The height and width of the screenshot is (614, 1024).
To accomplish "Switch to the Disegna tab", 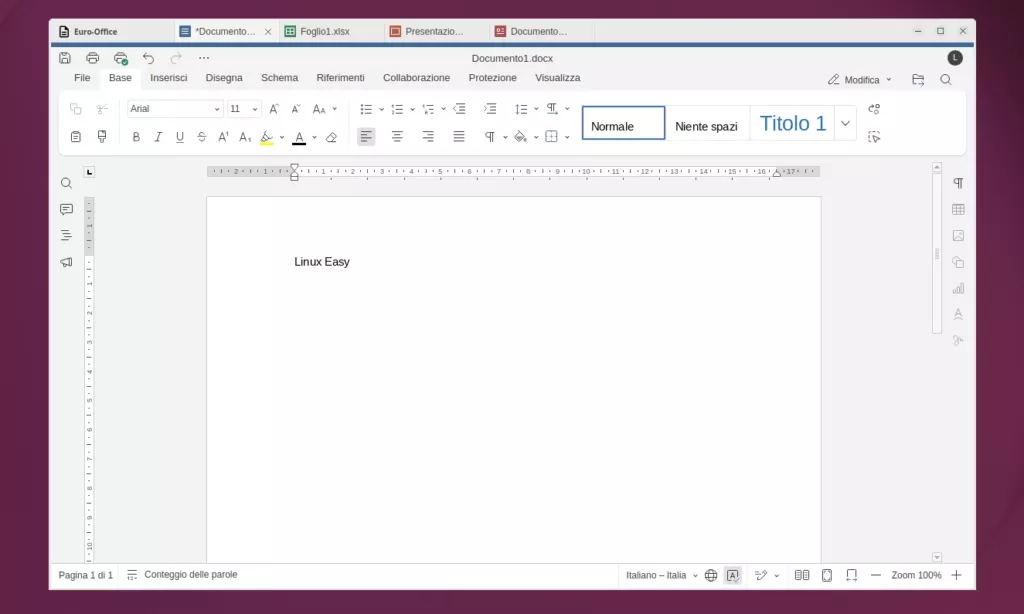I will click(224, 78).
